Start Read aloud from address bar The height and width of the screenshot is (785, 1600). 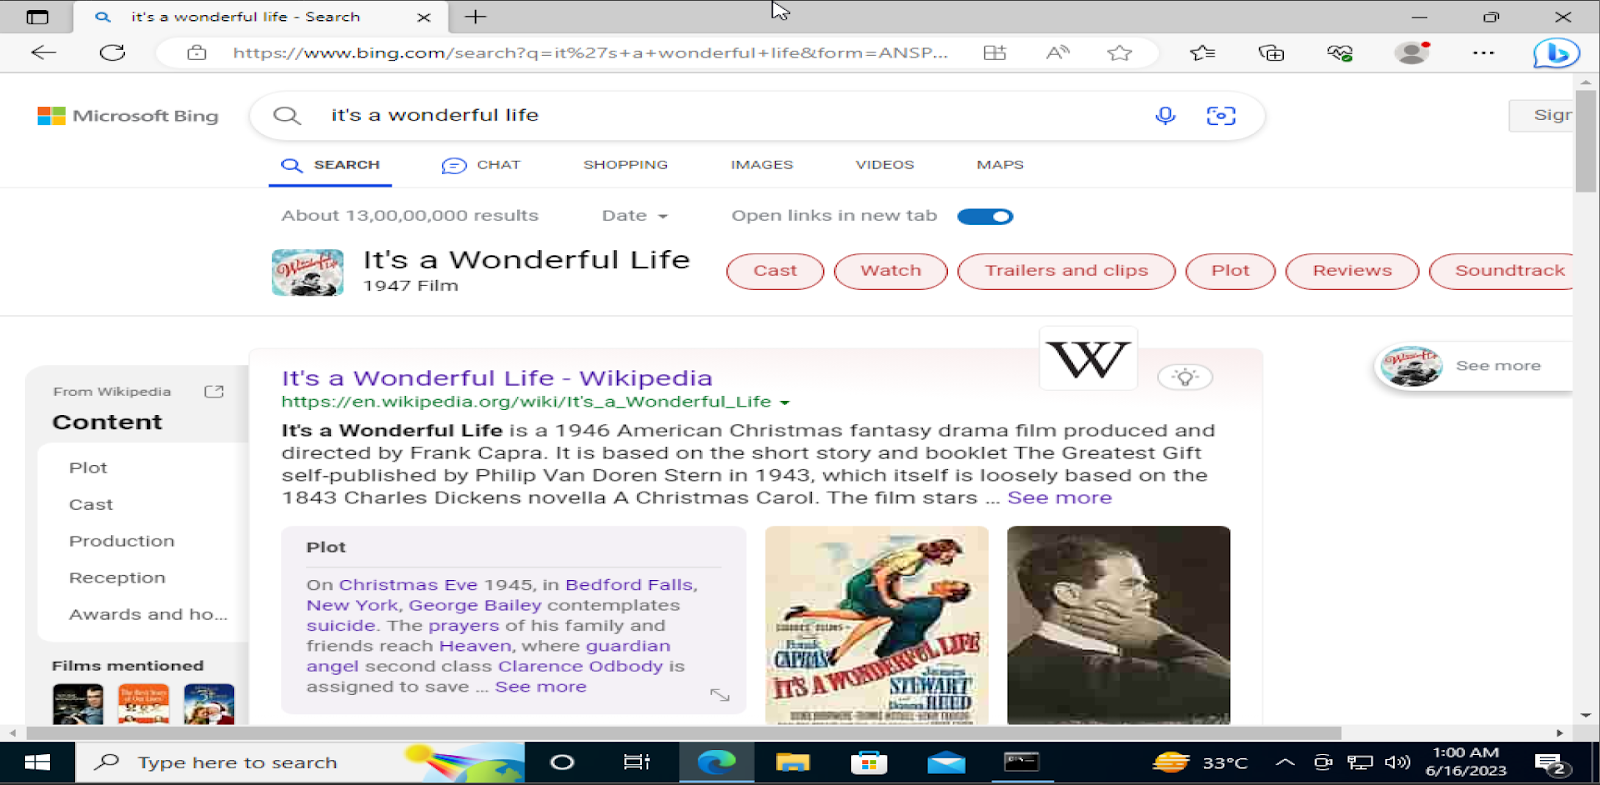1057,53
